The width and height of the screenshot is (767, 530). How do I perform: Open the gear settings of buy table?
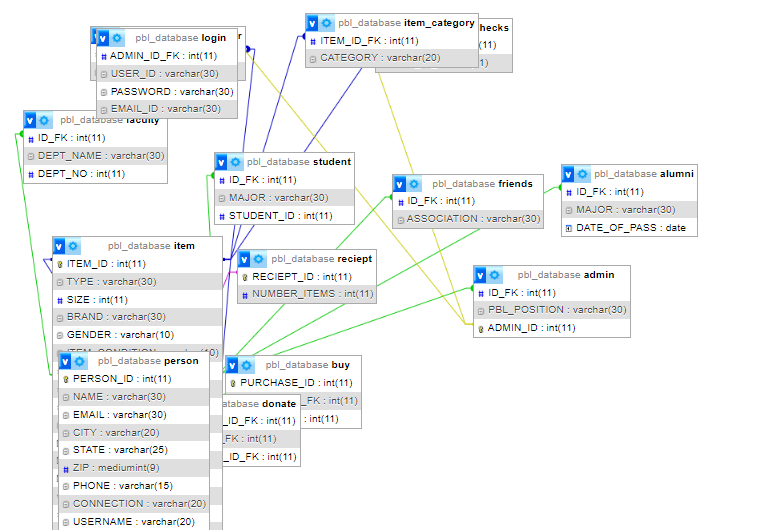(x=247, y=365)
